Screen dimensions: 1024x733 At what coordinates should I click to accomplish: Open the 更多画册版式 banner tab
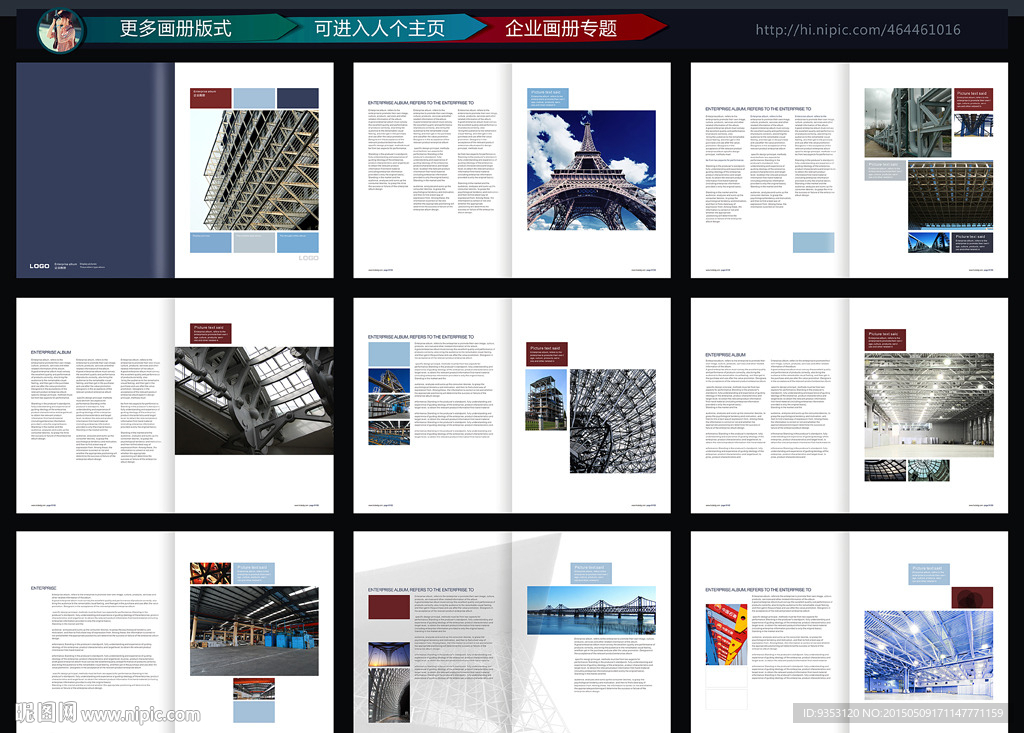176,29
